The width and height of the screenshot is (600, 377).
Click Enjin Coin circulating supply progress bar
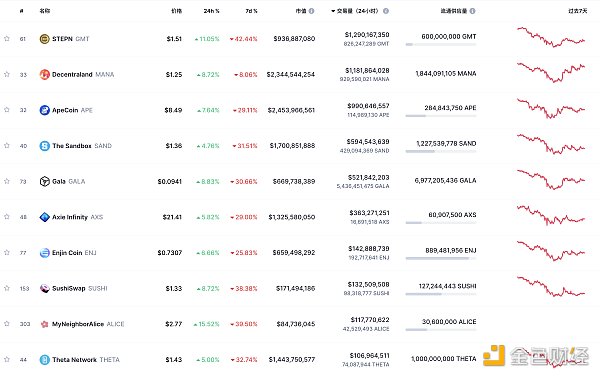tap(441, 258)
